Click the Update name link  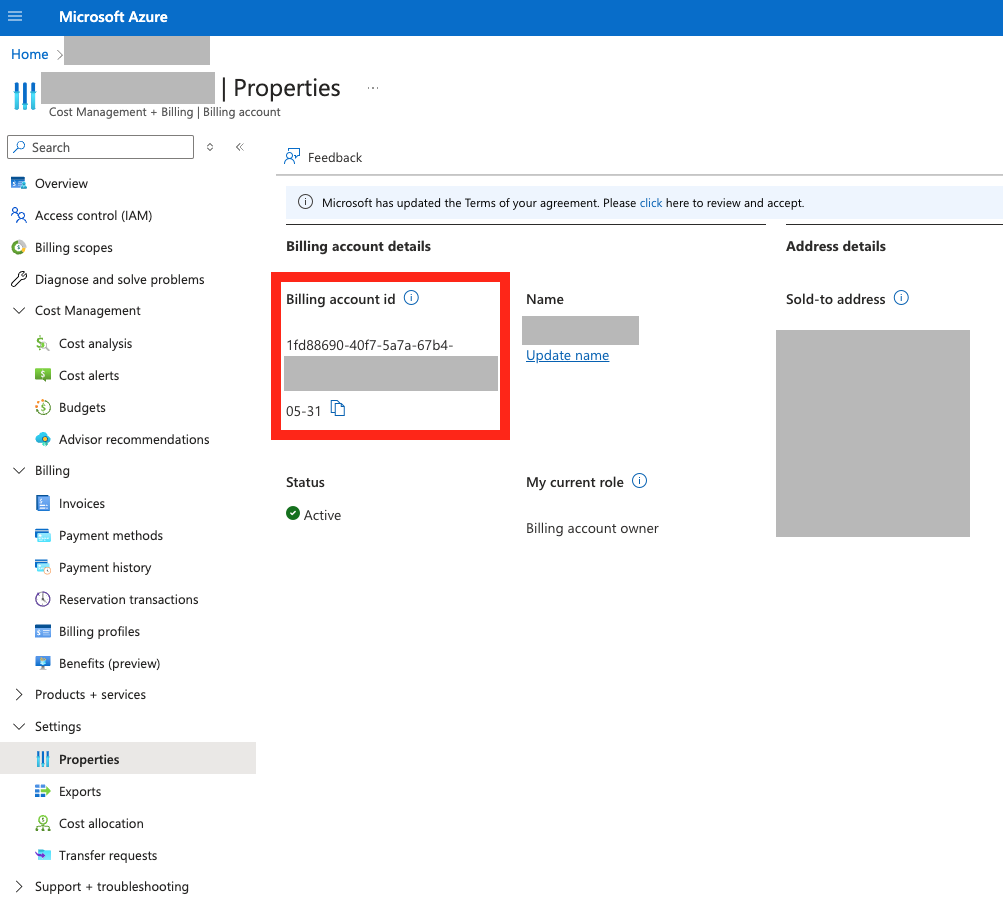tap(567, 356)
